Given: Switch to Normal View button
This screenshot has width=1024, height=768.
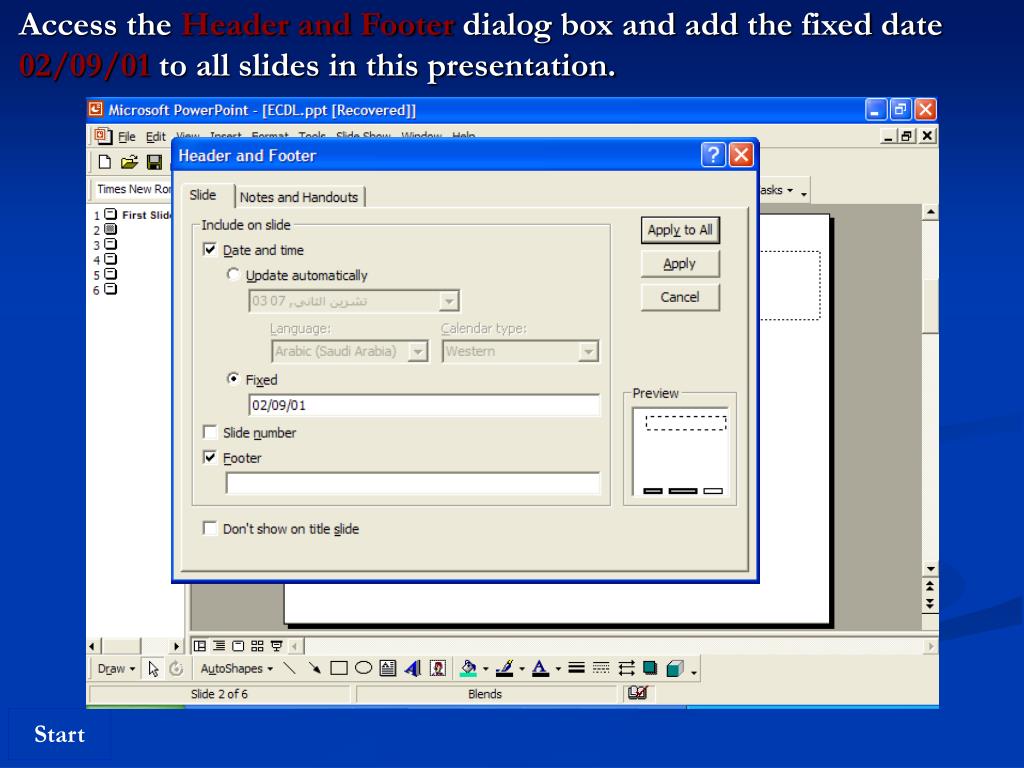Looking at the screenshot, I should 200,646.
